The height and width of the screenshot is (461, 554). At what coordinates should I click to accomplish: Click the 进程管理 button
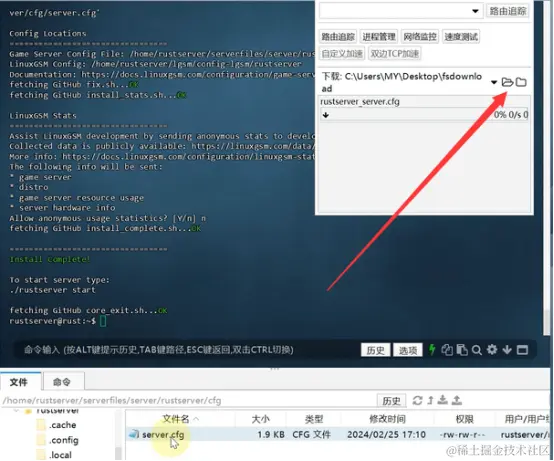pos(379,36)
